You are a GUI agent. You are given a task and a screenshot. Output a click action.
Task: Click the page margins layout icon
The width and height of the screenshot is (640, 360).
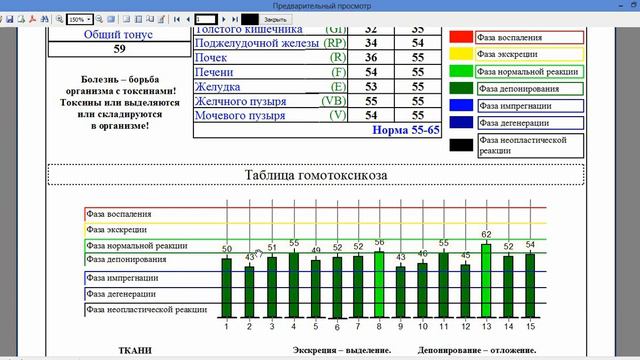(x=139, y=19)
